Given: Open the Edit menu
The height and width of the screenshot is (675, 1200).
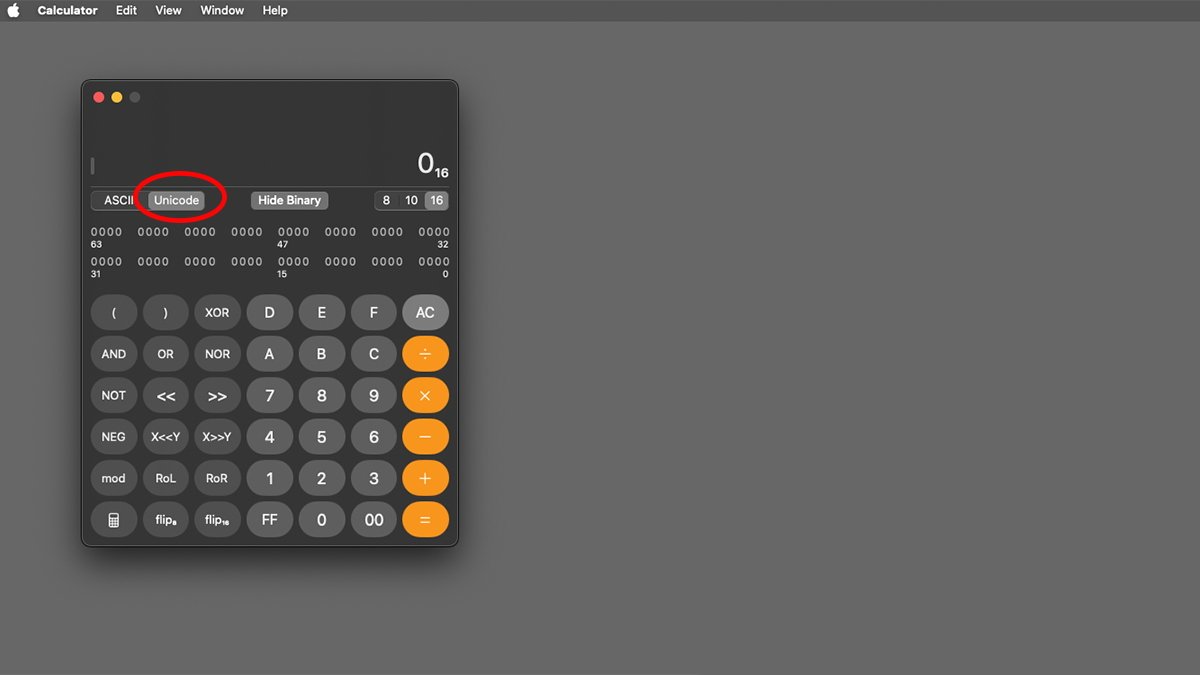Looking at the screenshot, I should (x=126, y=10).
